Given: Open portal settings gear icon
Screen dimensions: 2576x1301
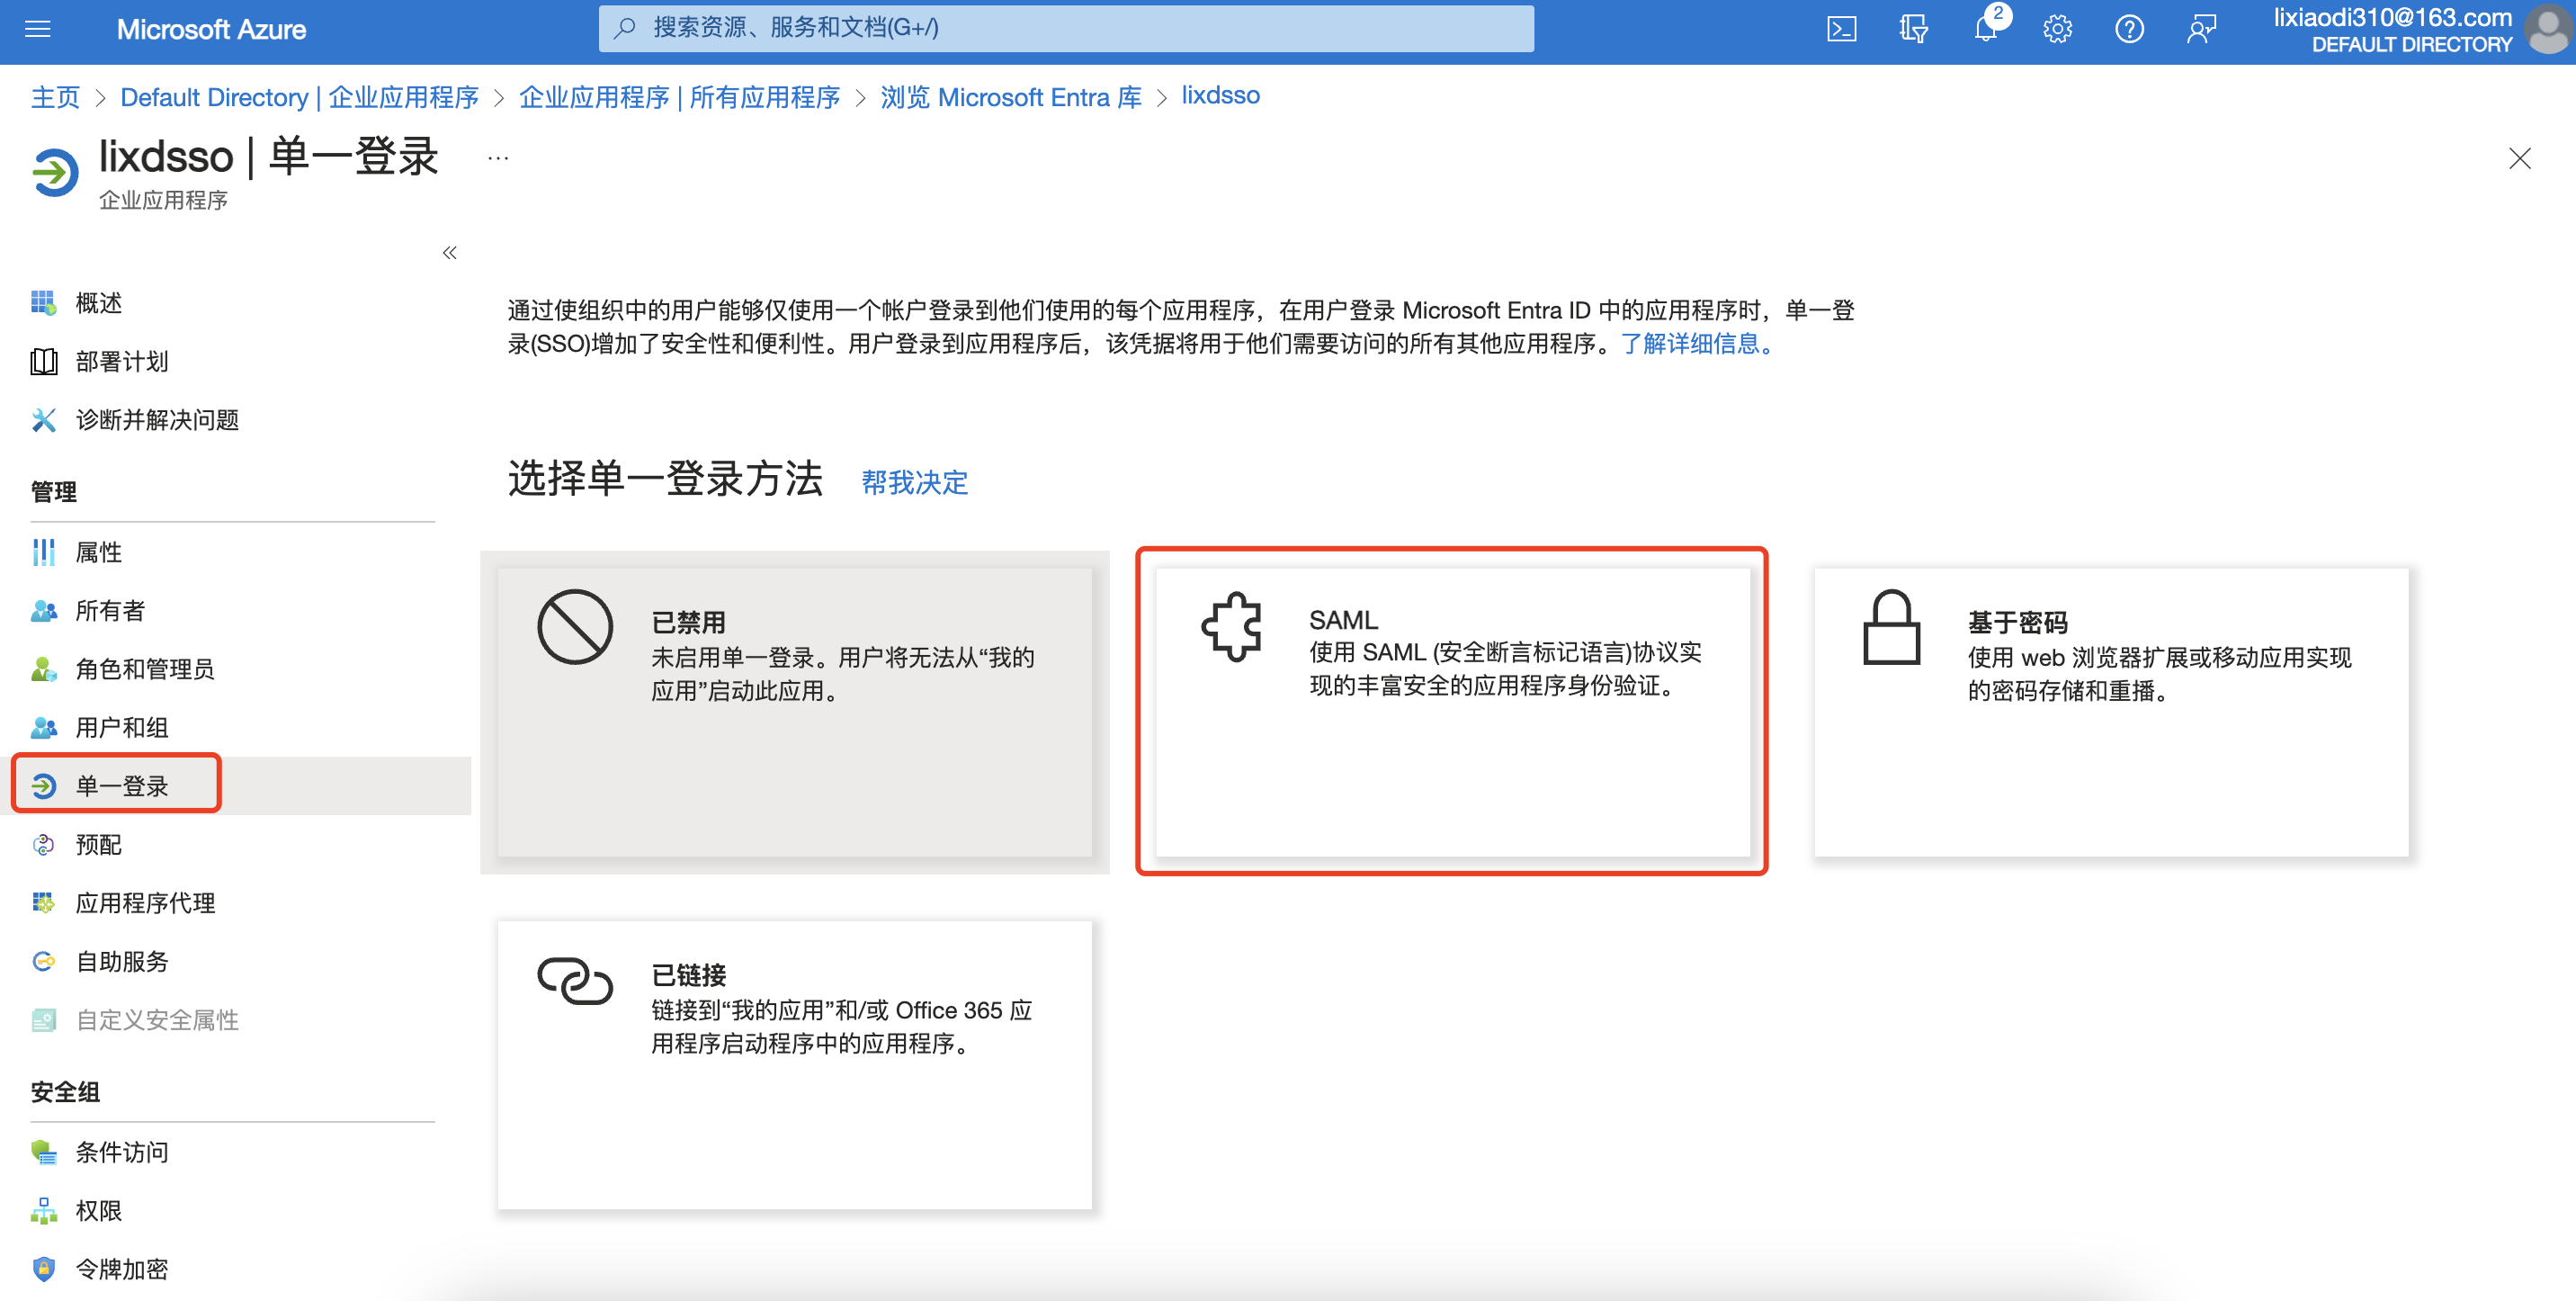Looking at the screenshot, I should (2057, 29).
